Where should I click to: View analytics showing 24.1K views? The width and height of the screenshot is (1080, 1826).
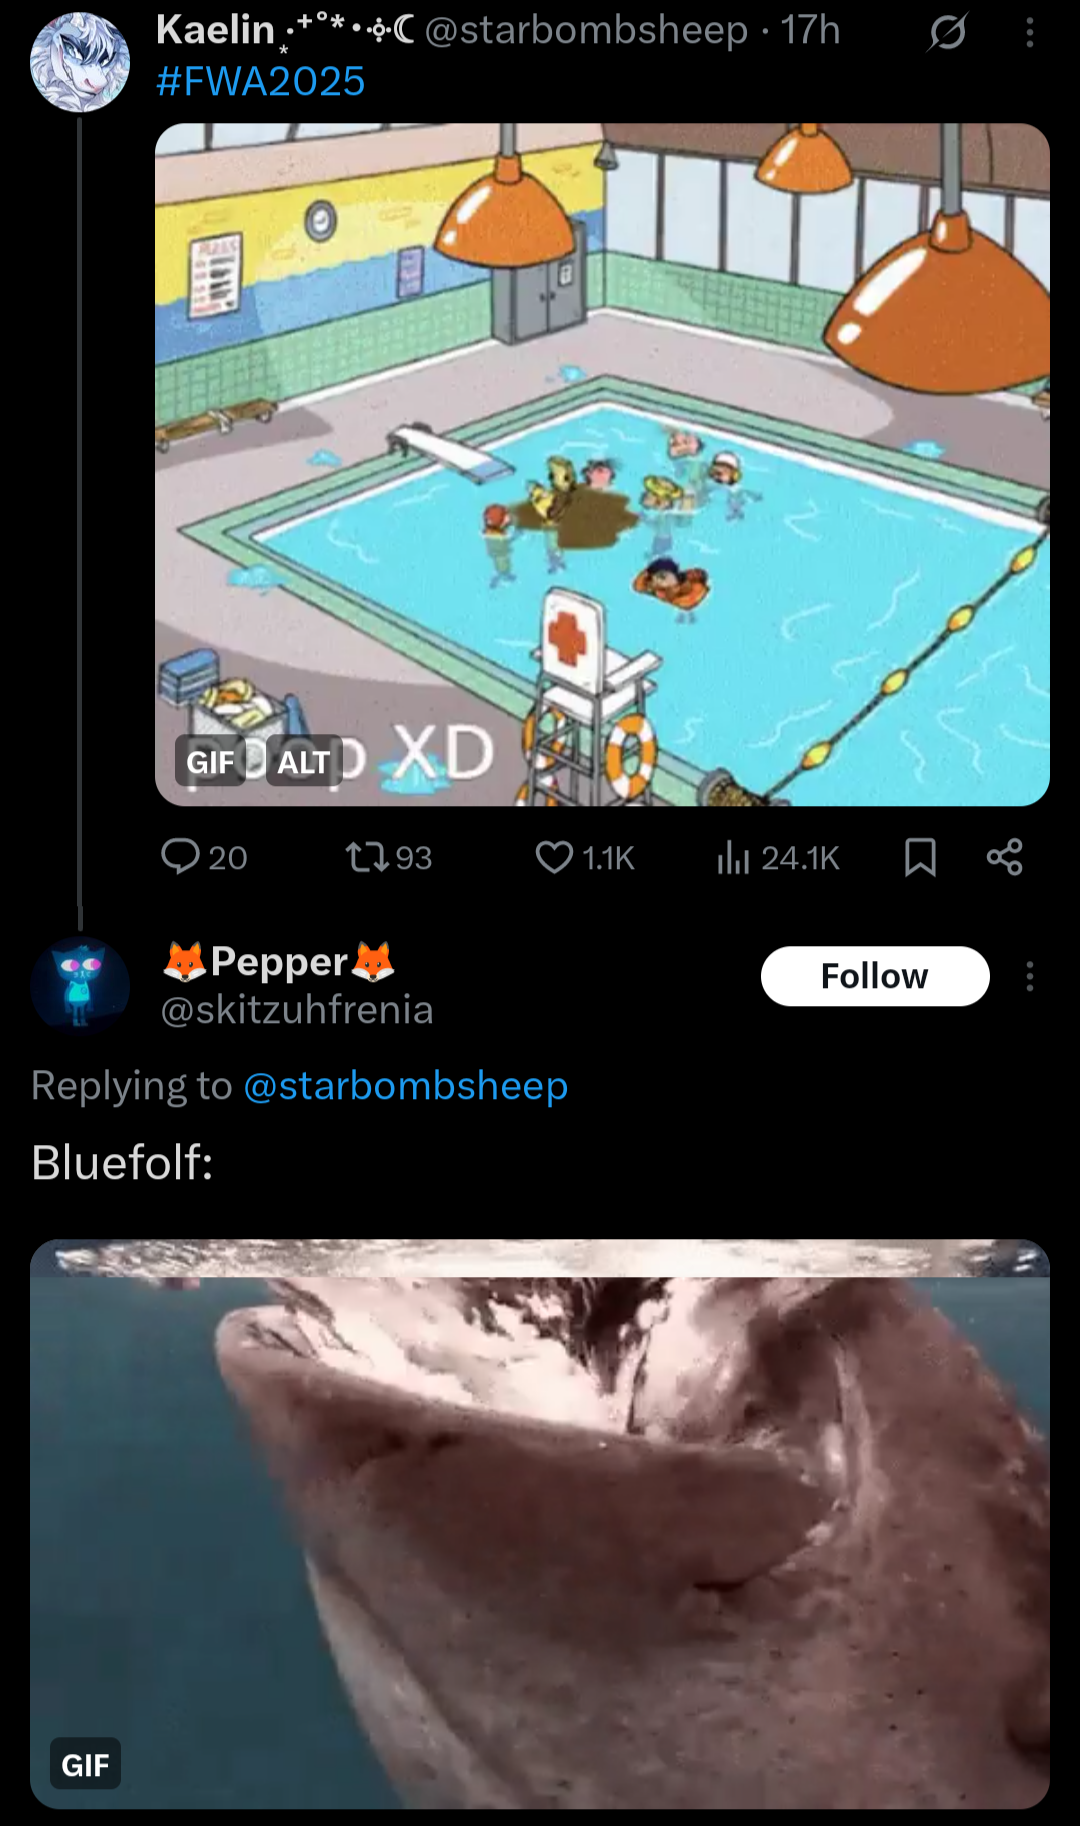tap(778, 857)
